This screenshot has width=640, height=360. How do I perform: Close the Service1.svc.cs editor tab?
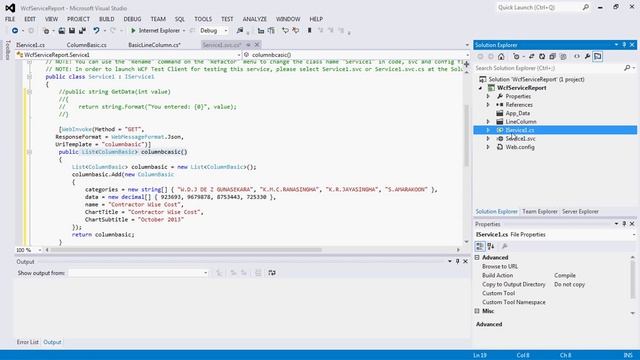tap(257, 45)
